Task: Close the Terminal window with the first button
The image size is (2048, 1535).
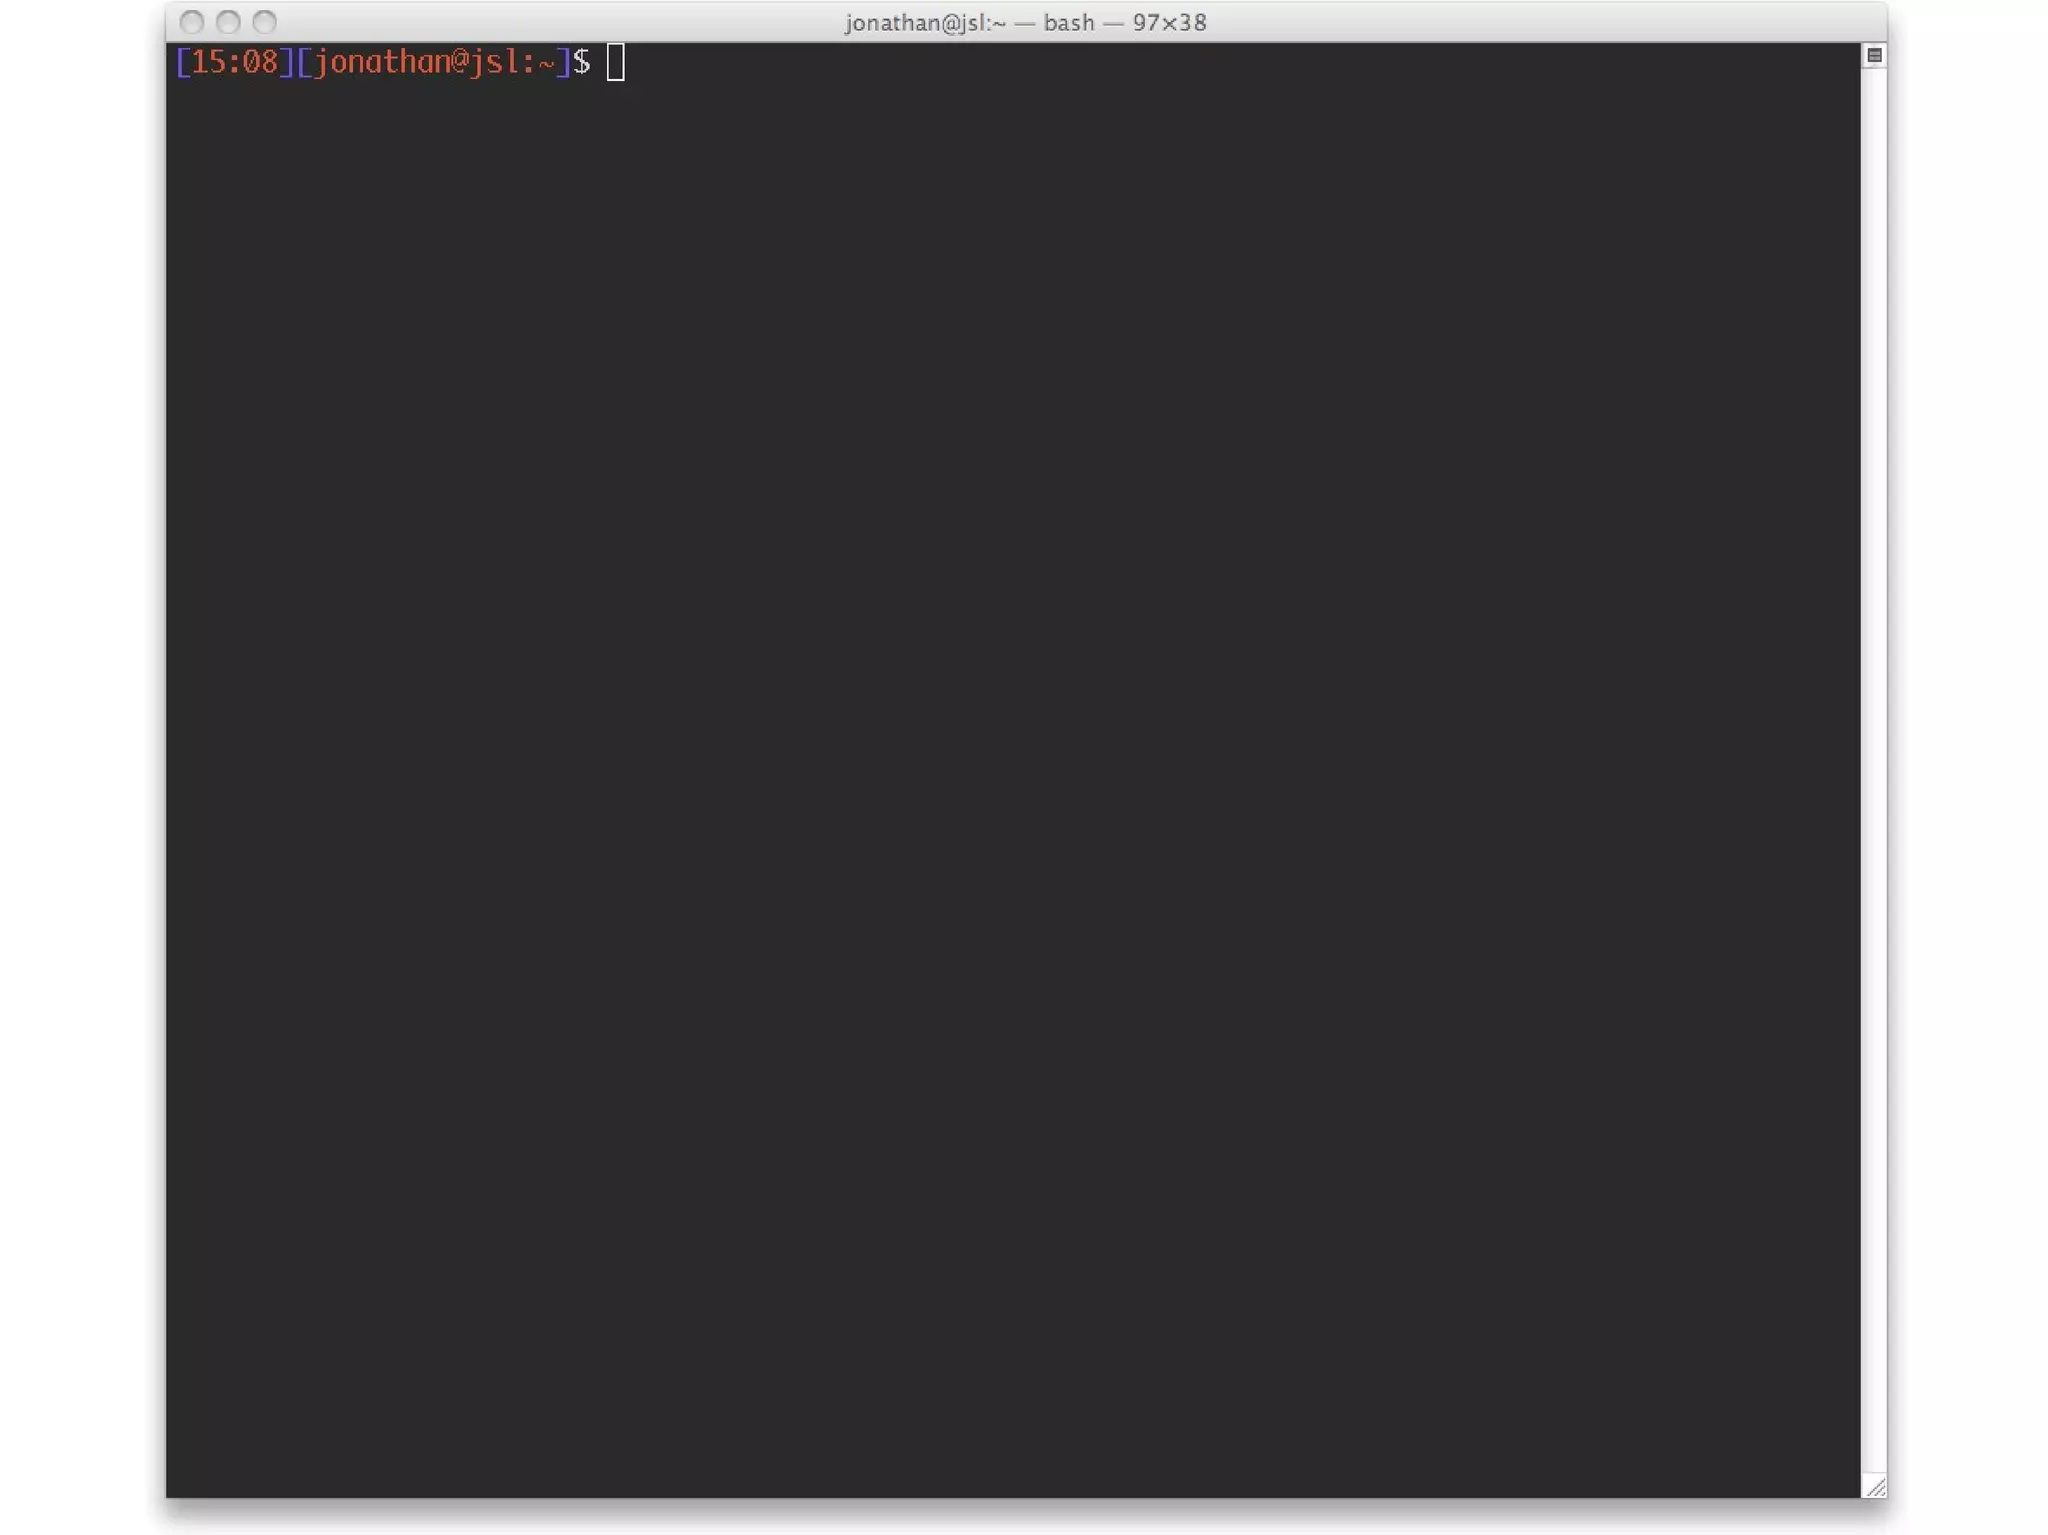Action: point(192,22)
